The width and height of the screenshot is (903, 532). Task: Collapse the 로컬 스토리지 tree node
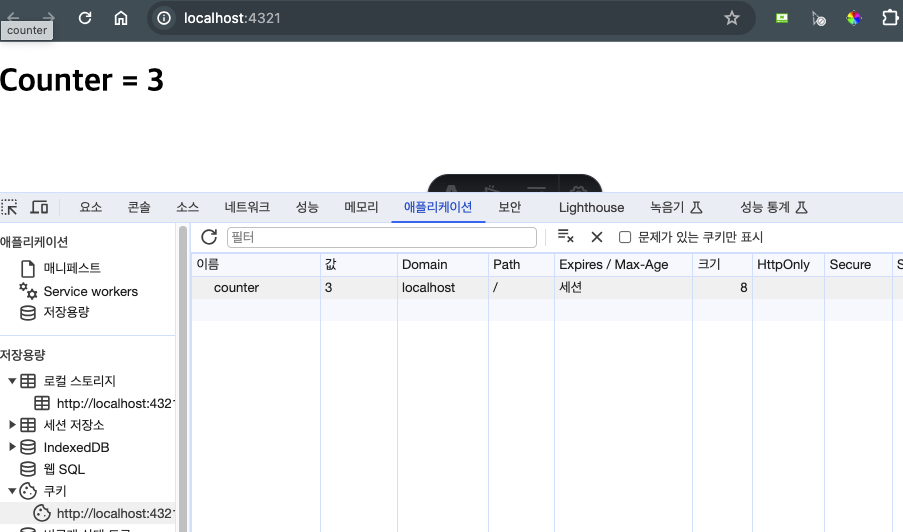(12, 381)
